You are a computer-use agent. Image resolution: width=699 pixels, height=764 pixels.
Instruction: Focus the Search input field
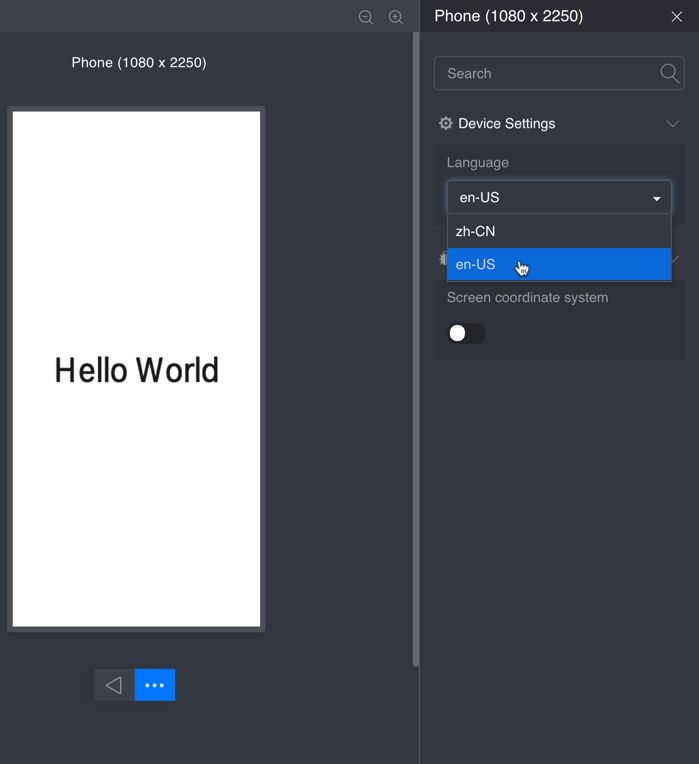[x=545, y=74]
